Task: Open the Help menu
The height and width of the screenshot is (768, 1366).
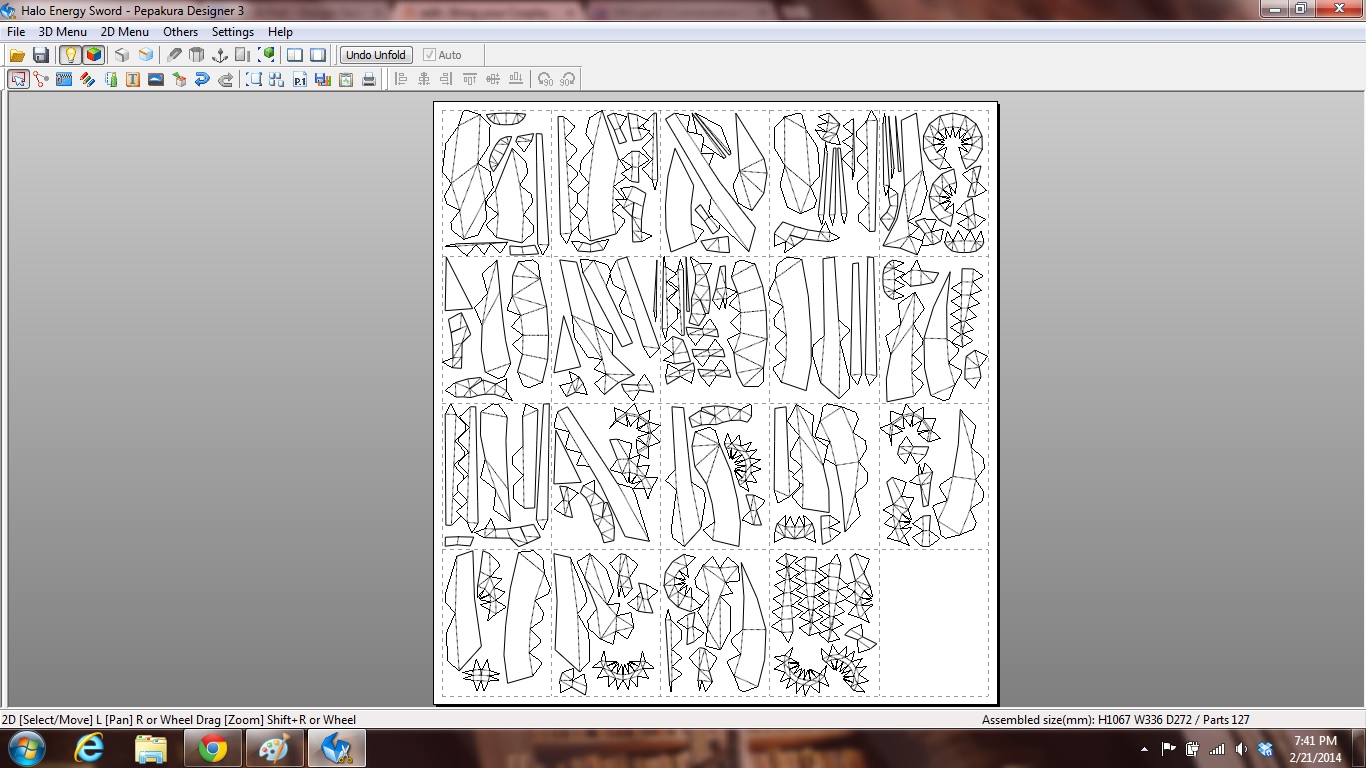Action: 280,32
